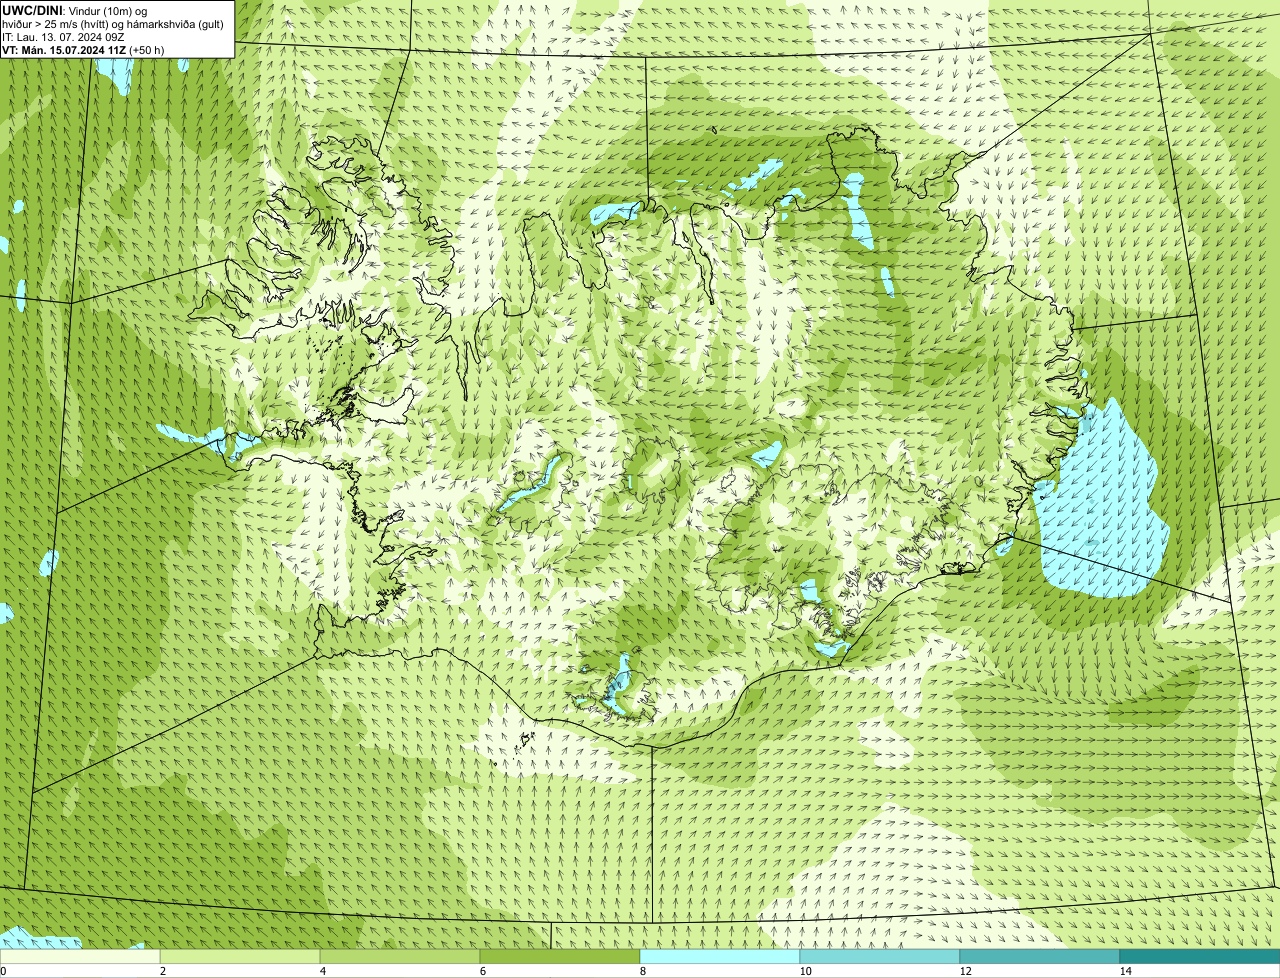Click the above-14 m/s dark teal swatch

coord(1200,956)
